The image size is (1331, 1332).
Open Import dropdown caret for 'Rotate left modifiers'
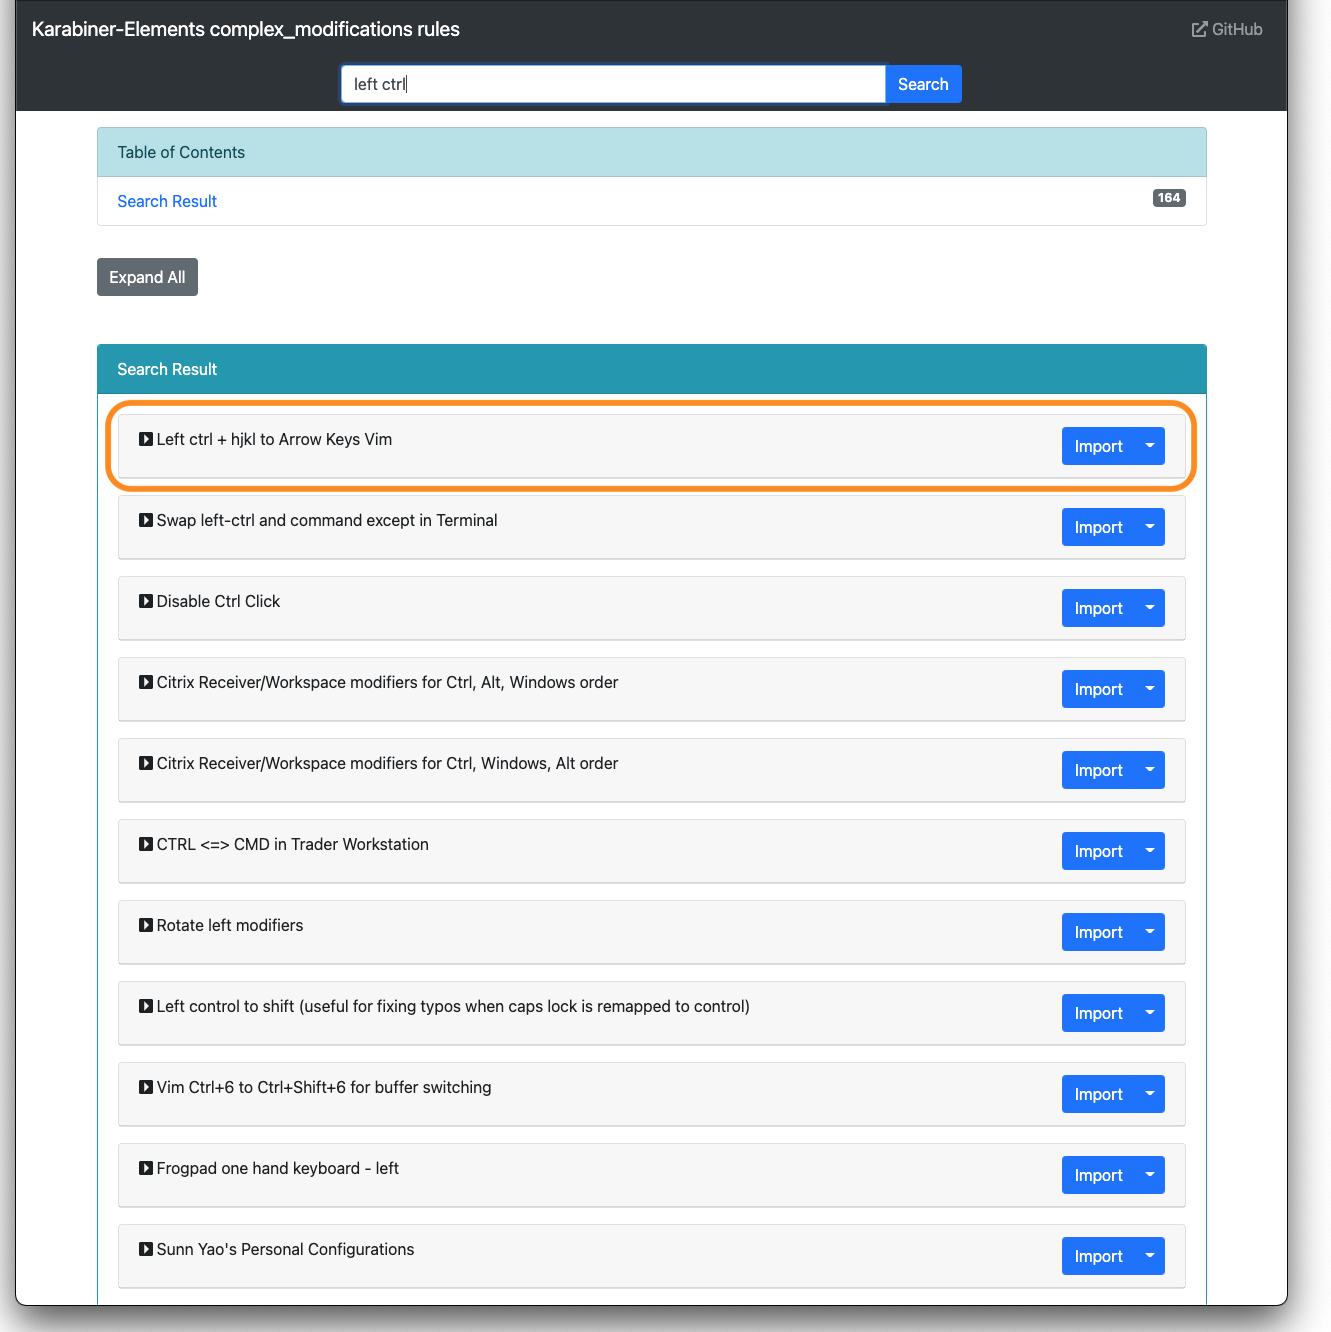coord(1150,932)
